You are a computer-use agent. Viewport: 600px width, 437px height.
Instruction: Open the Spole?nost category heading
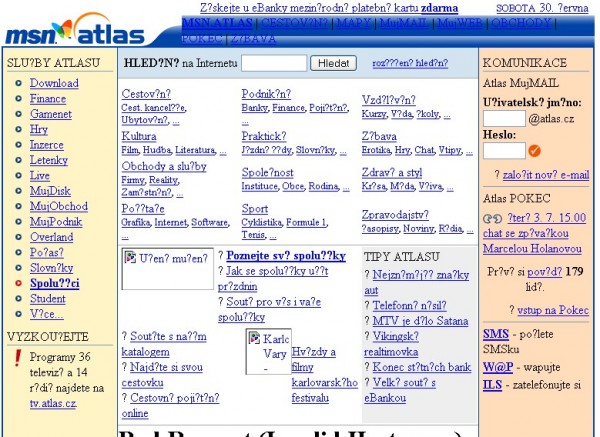coord(267,173)
